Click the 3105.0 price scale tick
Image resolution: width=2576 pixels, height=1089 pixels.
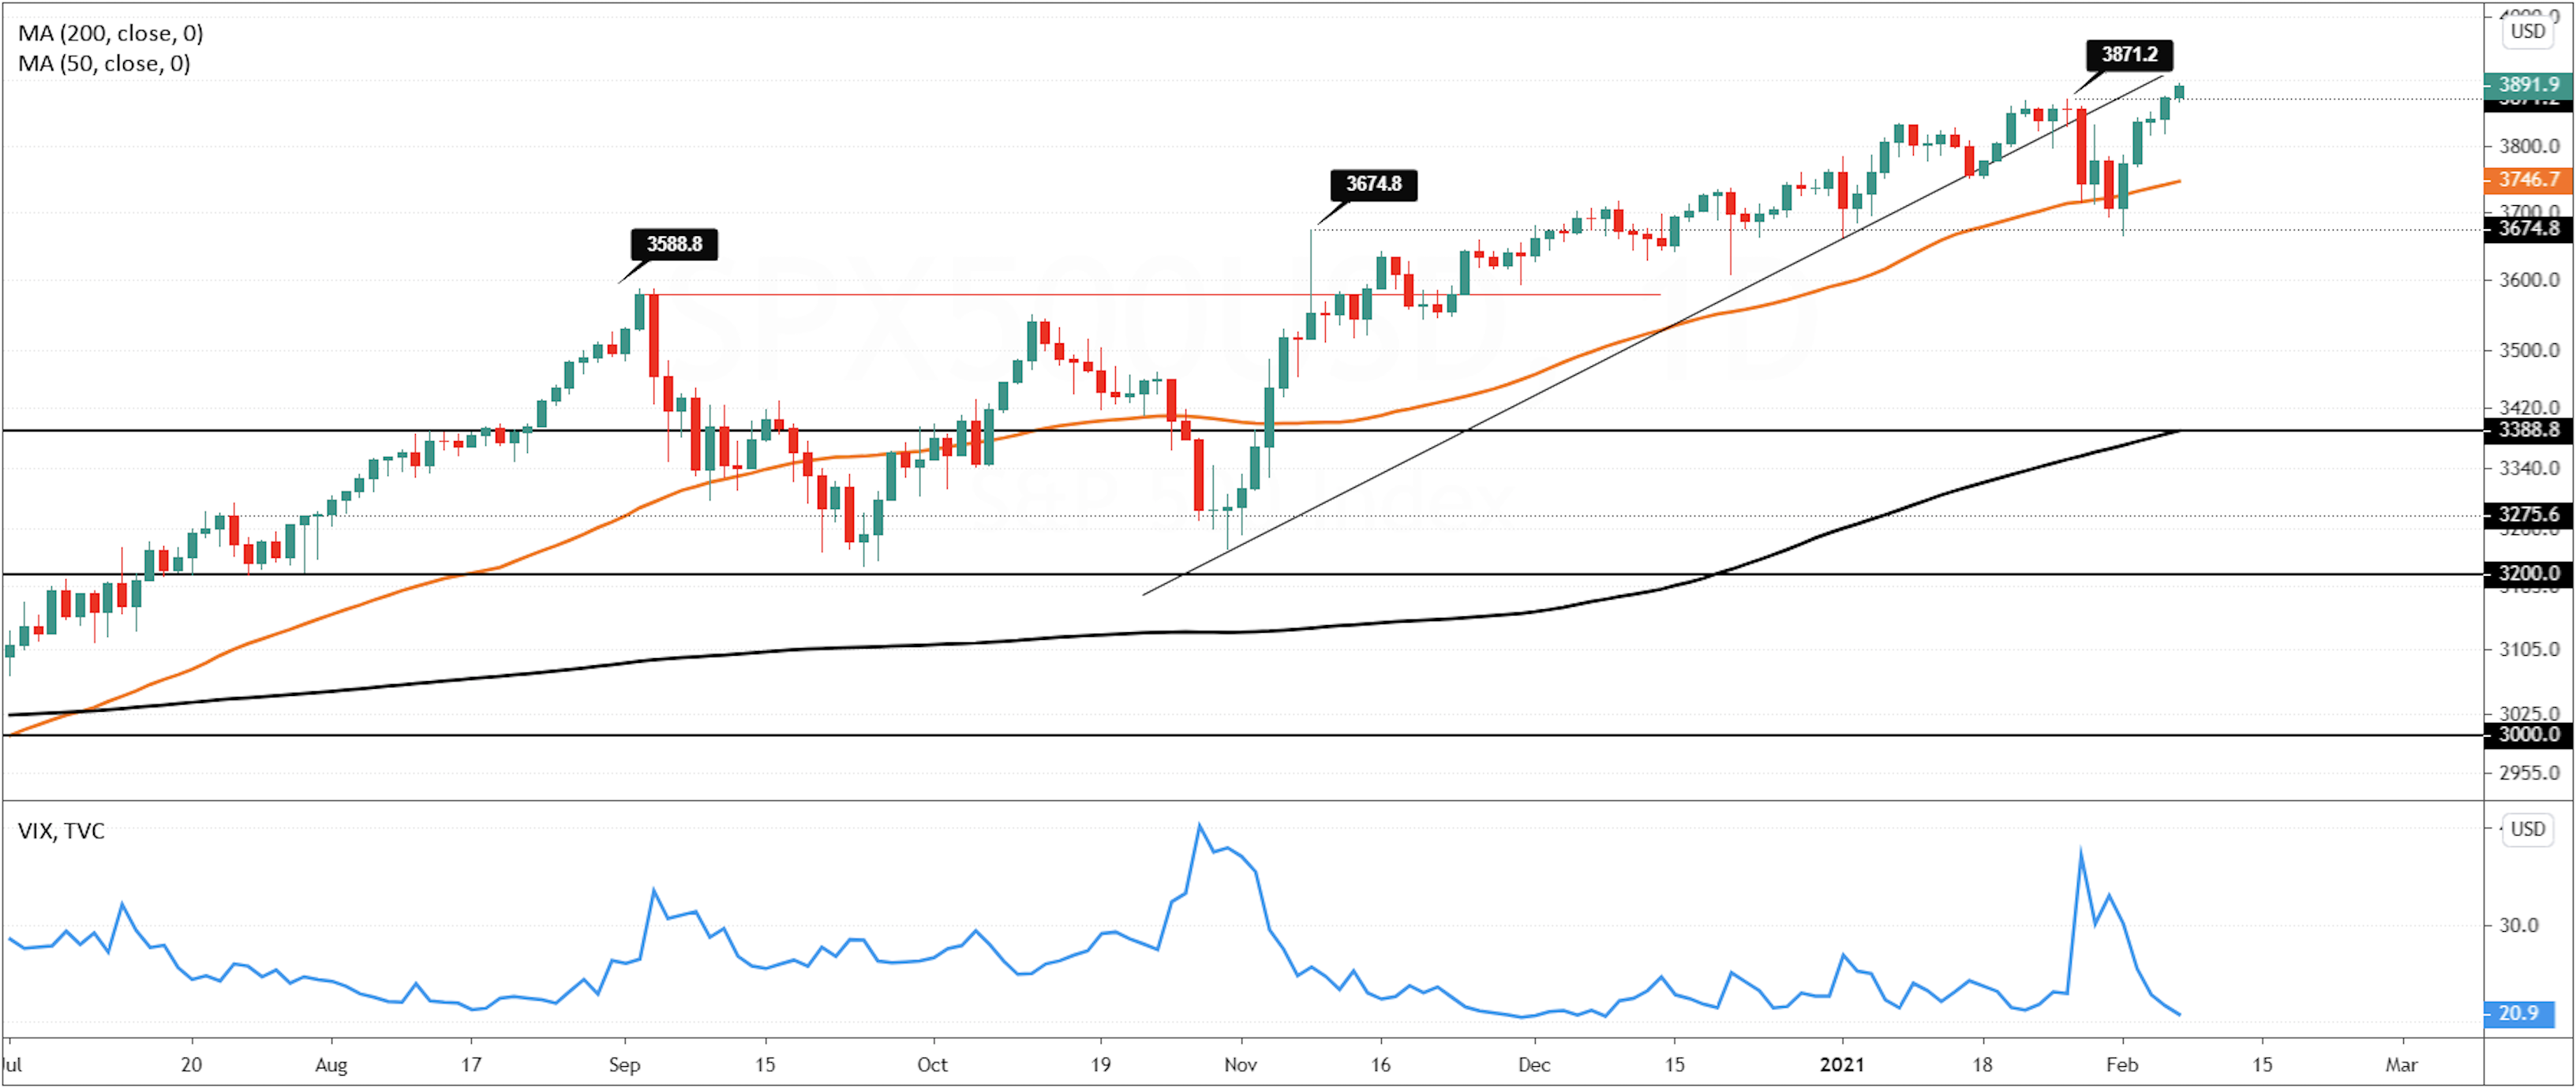coord(2529,649)
